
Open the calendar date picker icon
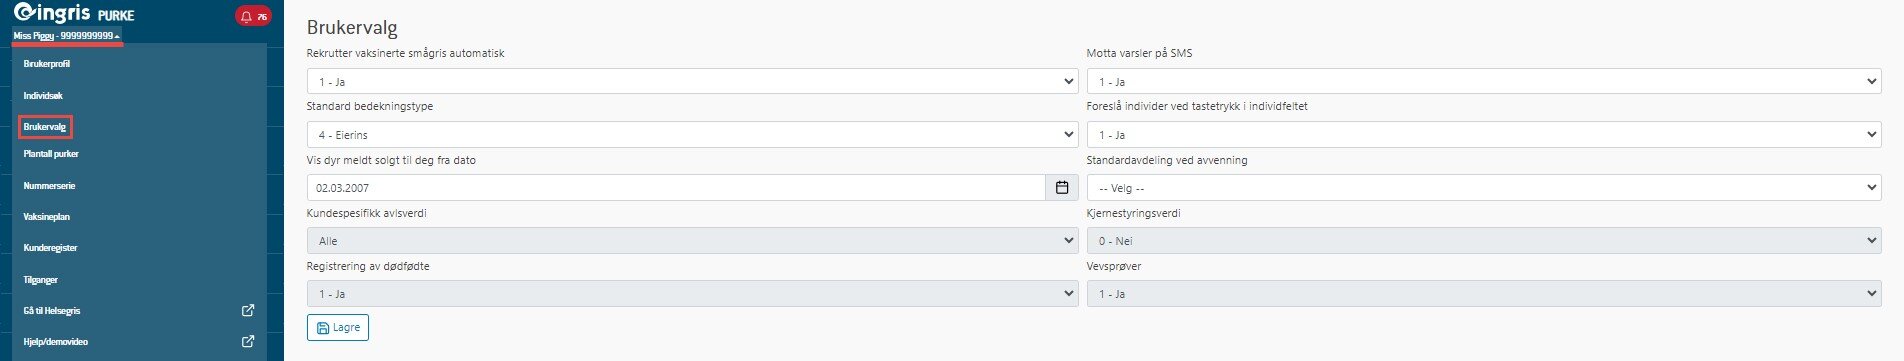tap(1062, 188)
